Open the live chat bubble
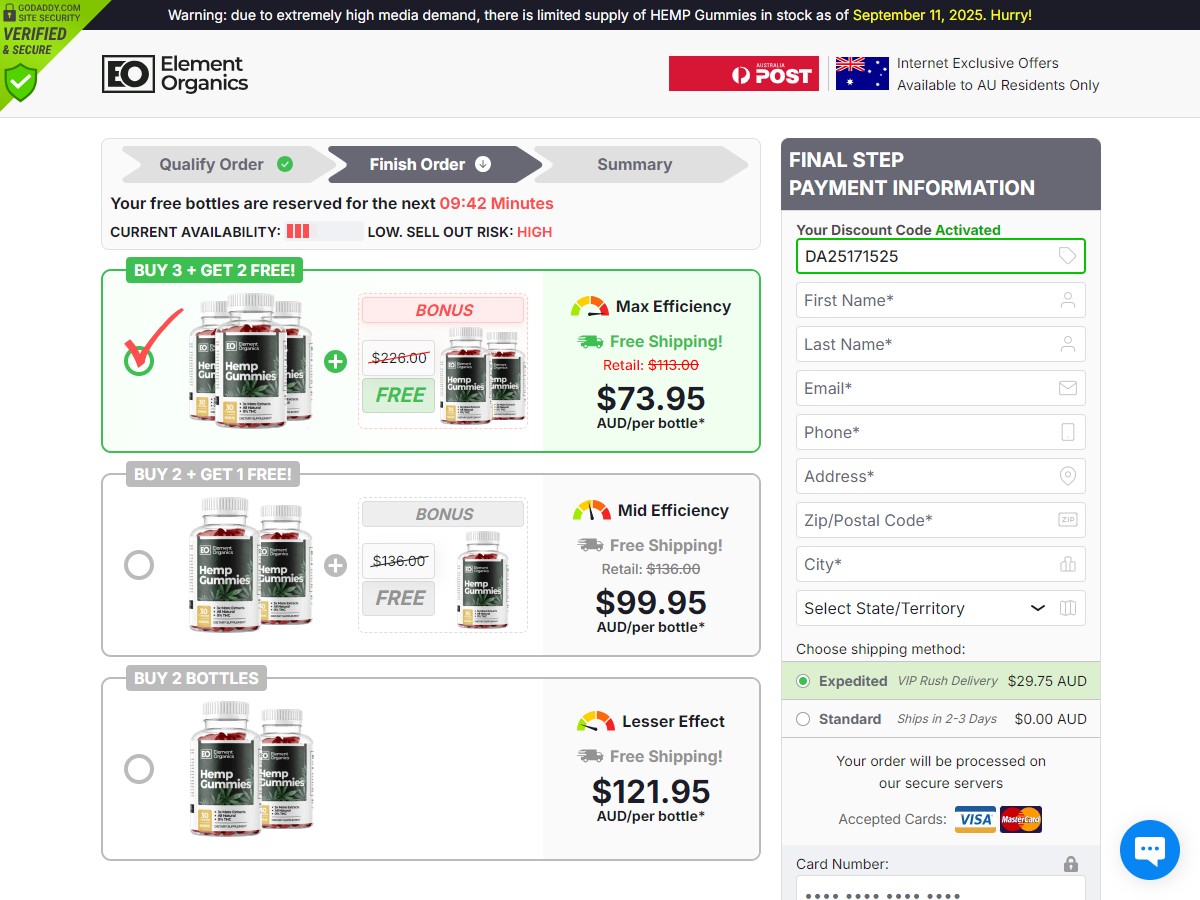 [1150, 850]
